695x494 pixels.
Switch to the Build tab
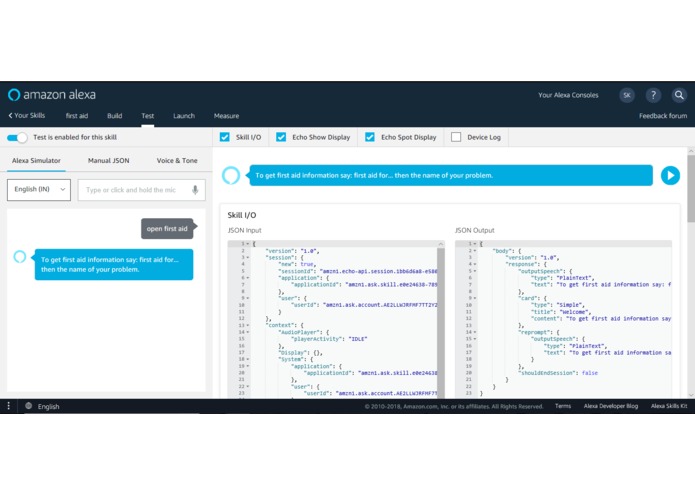114,116
